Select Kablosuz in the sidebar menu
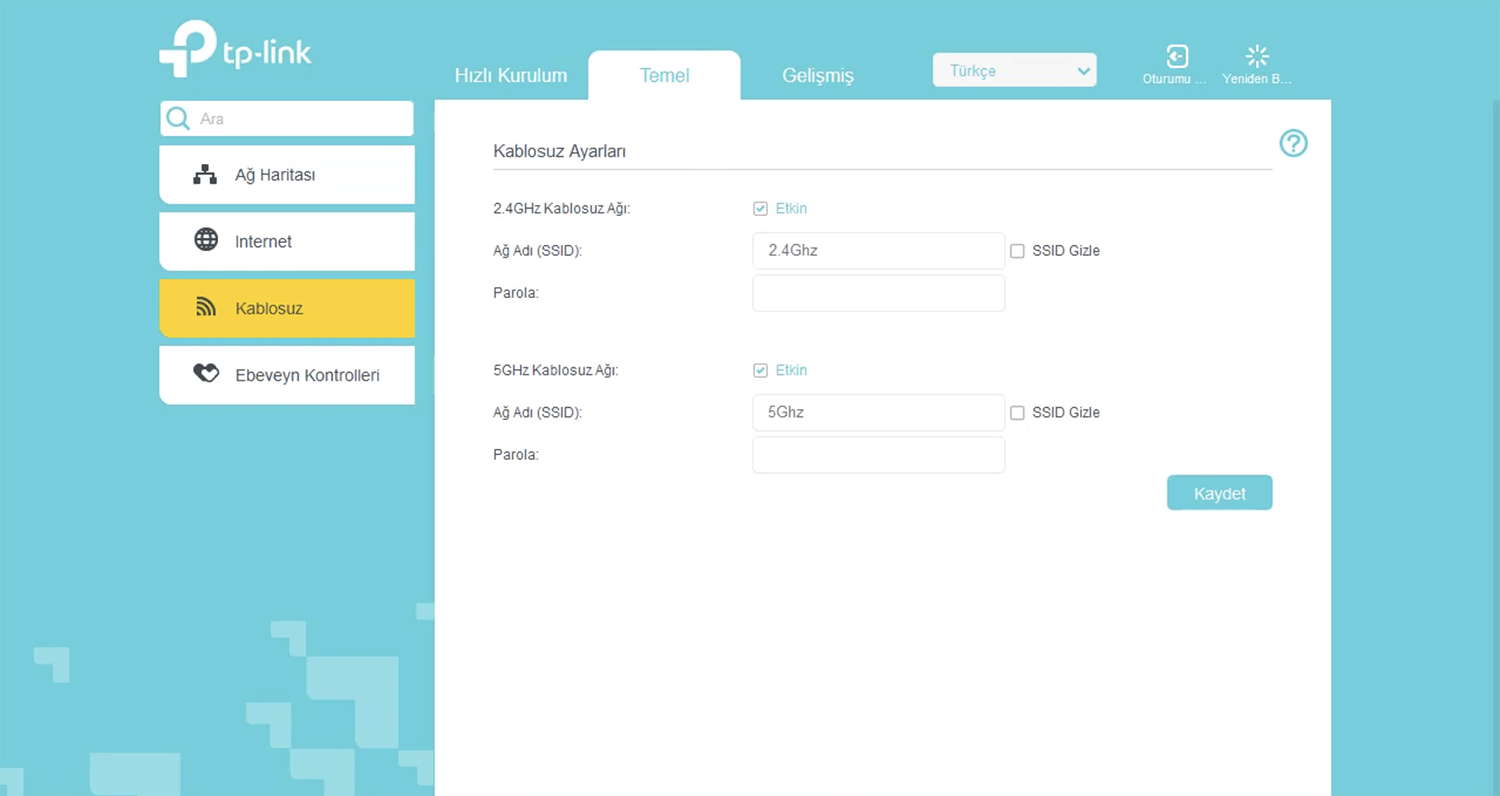Image resolution: width=1500 pixels, height=796 pixels. [286, 308]
